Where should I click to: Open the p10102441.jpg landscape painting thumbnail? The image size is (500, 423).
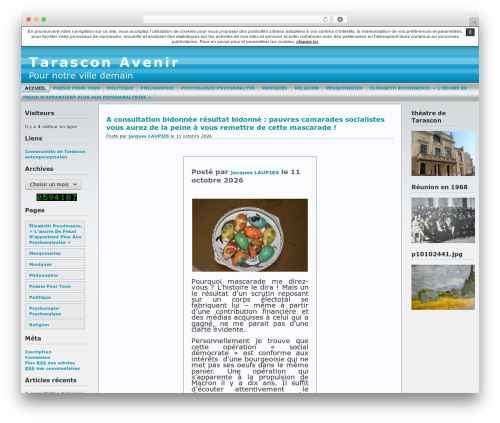pyautogui.click(x=443, y=287)
